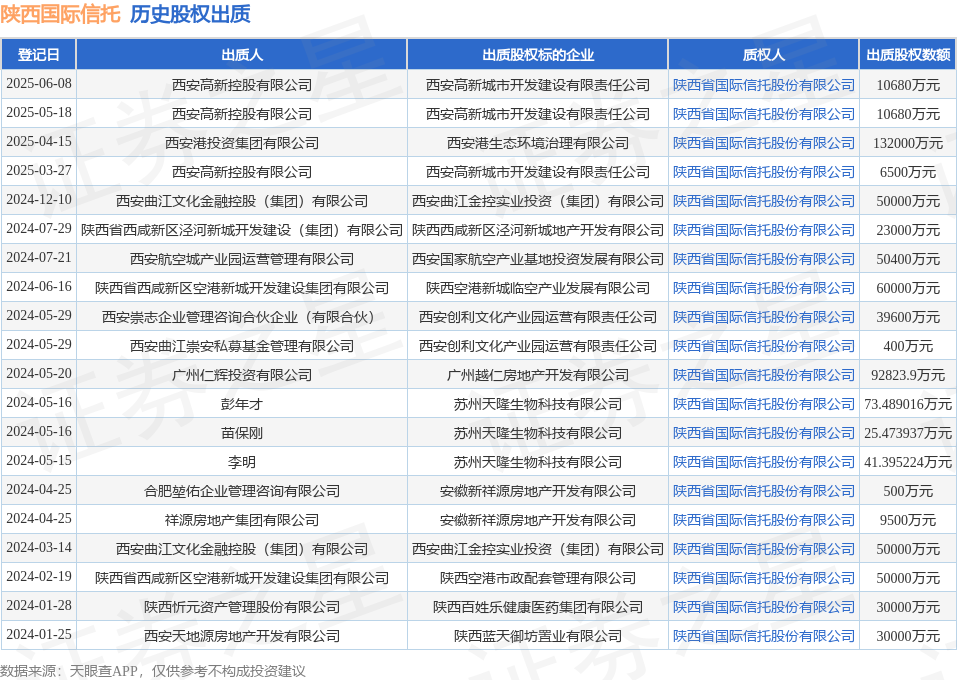Select the date cell 2025-03-27
The image size is (957, 680).
tap(38, 171)
